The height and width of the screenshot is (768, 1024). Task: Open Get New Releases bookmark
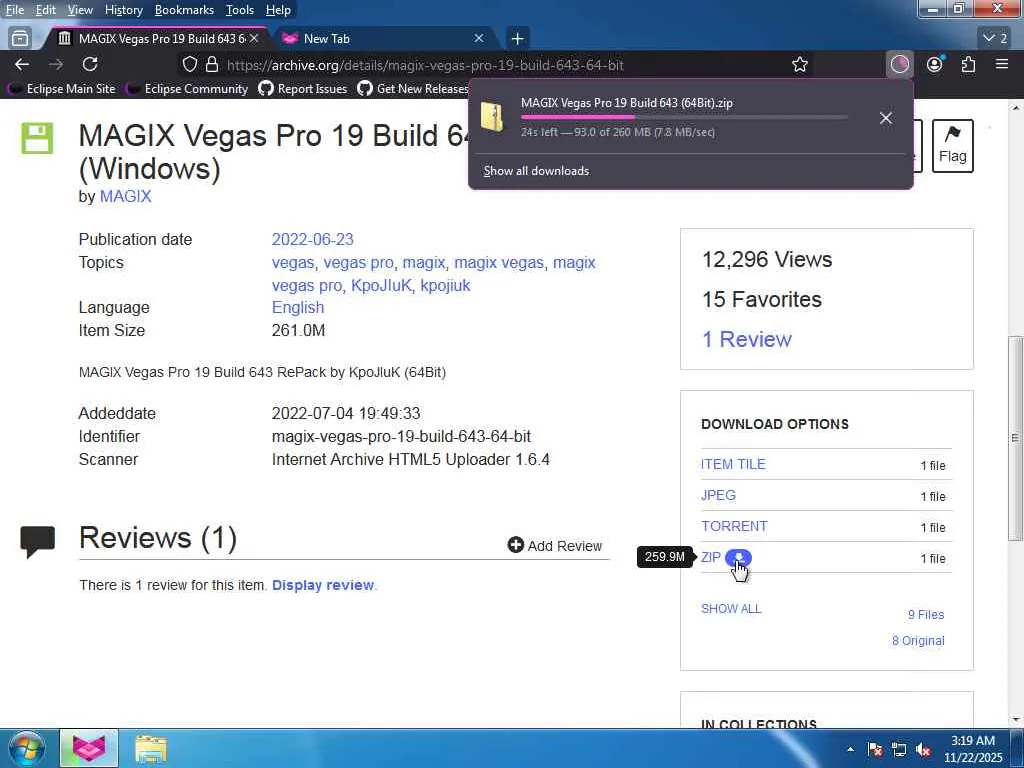click(413, 89)
